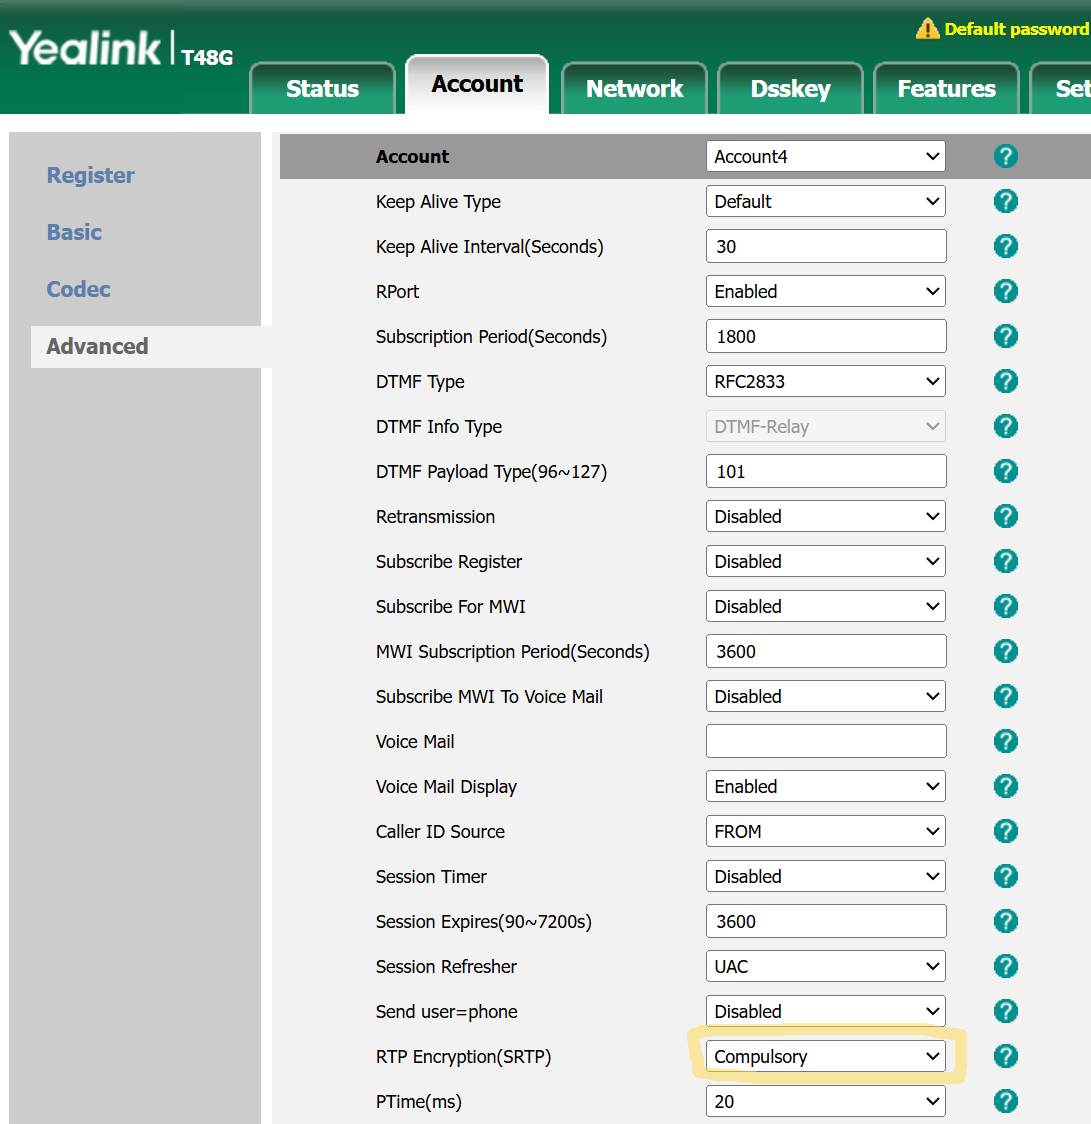This screenshot has height=1124, width=1091.
Task: Click the help icon next to RPort
Action: pos(1005,291)
